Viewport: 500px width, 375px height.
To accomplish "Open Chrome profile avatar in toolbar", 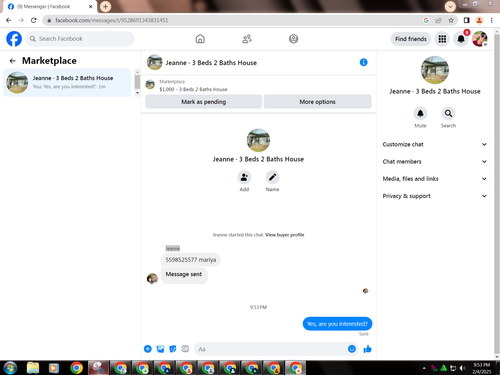I will click(x=479, y=20).
